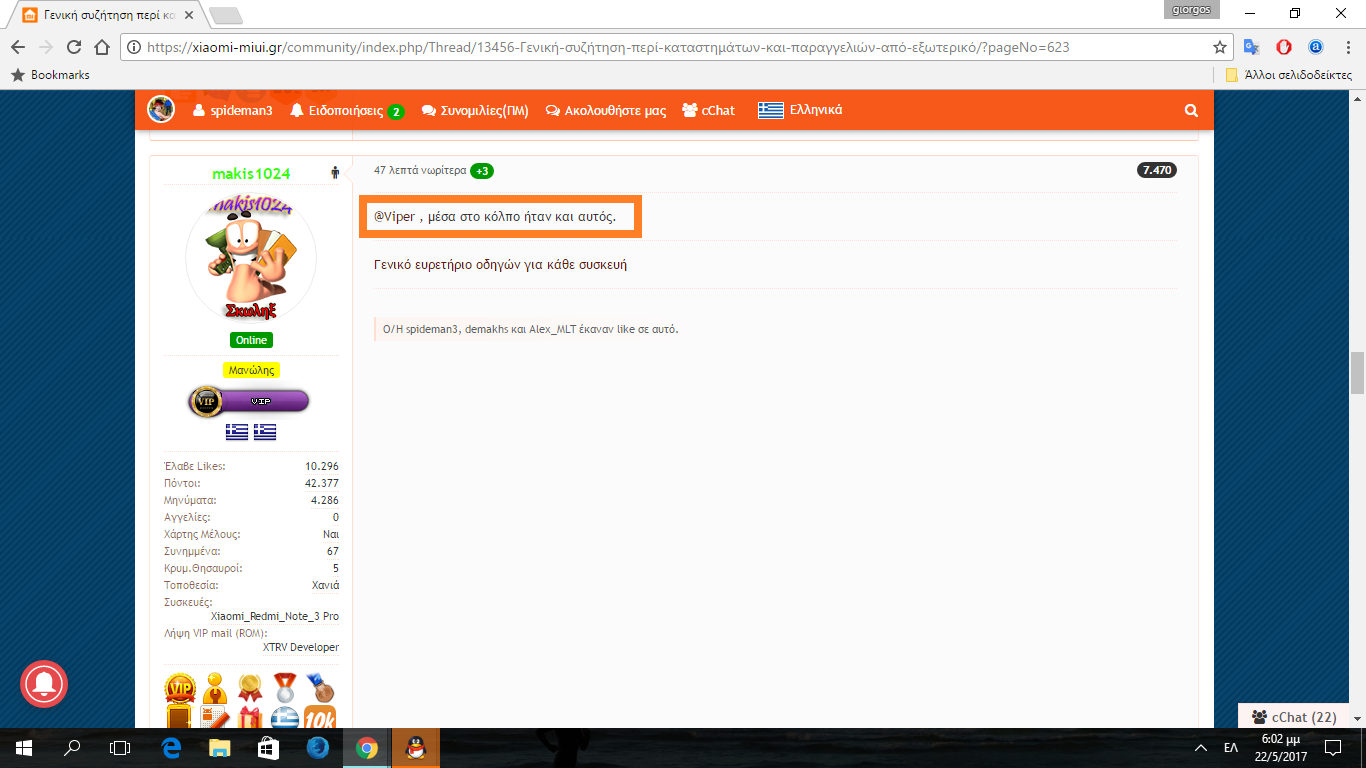
Task: Click the purple VIP rank banner
Action: [249, 401]
